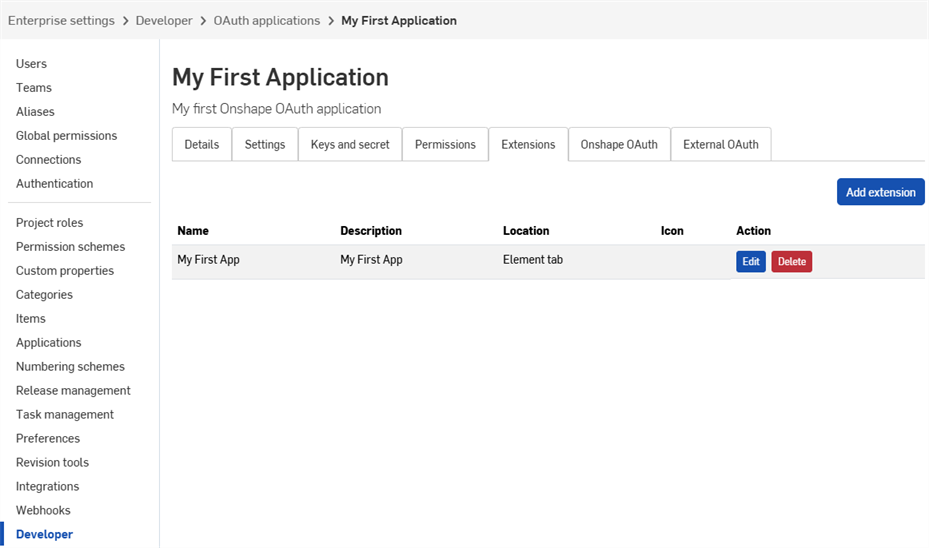Open Users in the sidebar
The width and height of the screenshot is (929, 548).
[31, 63]
